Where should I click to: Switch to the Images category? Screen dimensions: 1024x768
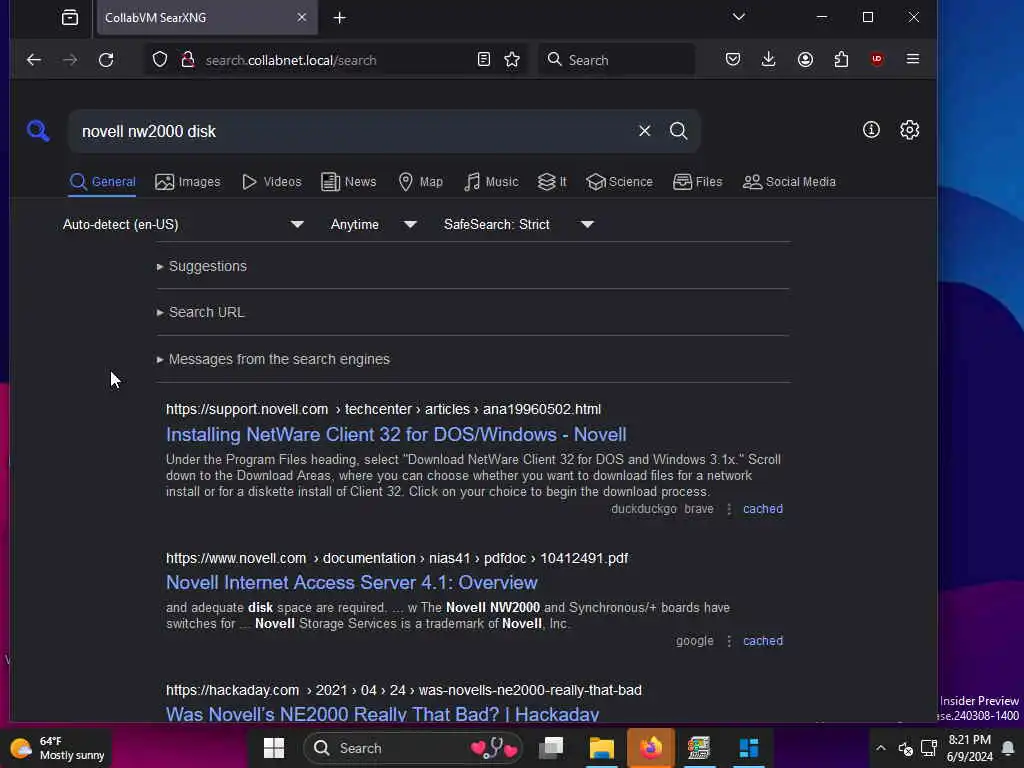[187, 182]
